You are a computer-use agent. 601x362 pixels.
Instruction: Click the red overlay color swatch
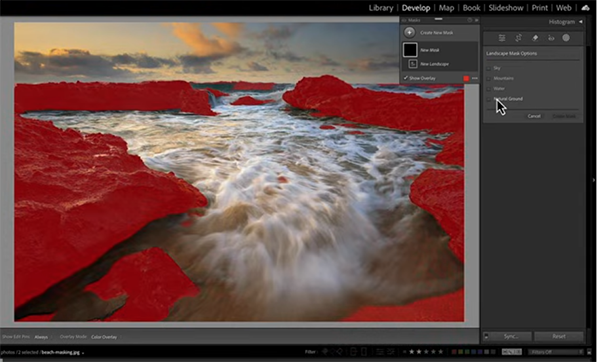(x=466, y=78)
